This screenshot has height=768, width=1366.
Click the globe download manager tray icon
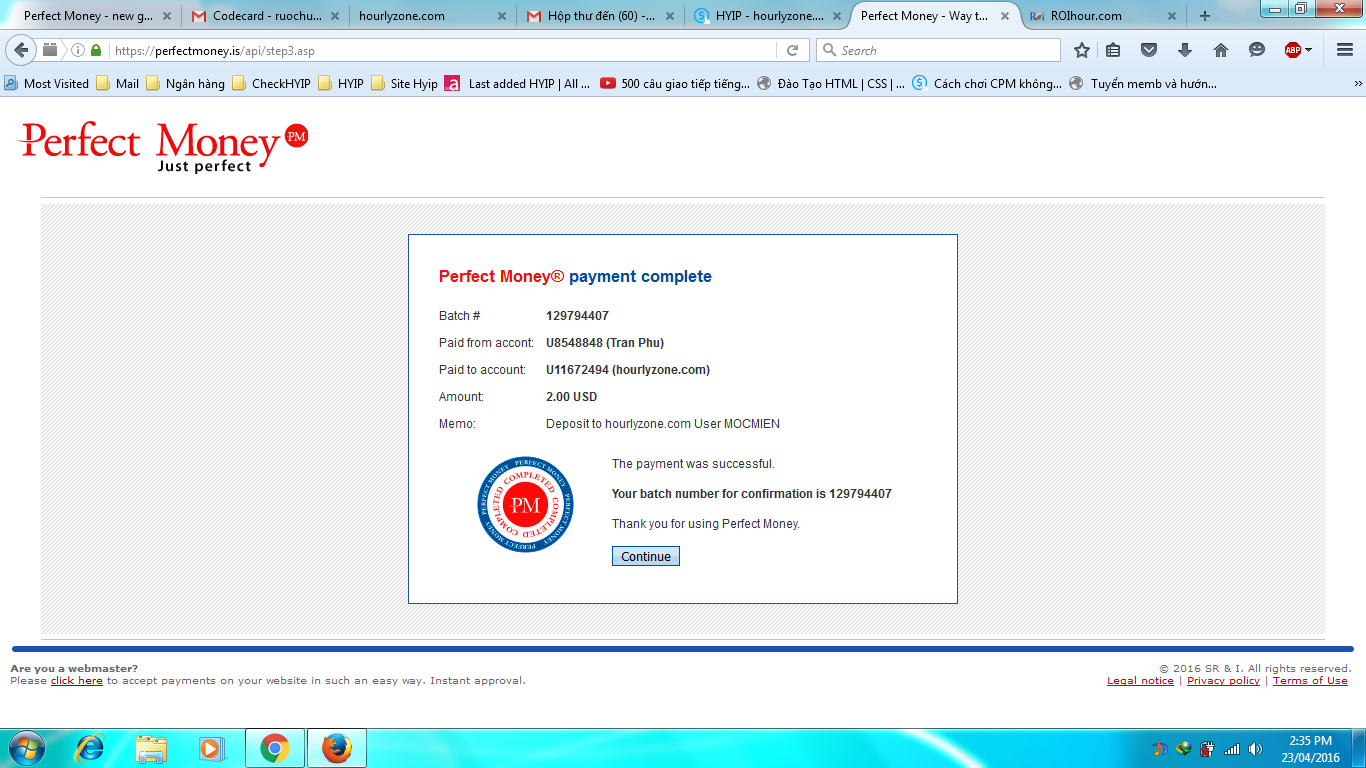(x=1184, y=749)
